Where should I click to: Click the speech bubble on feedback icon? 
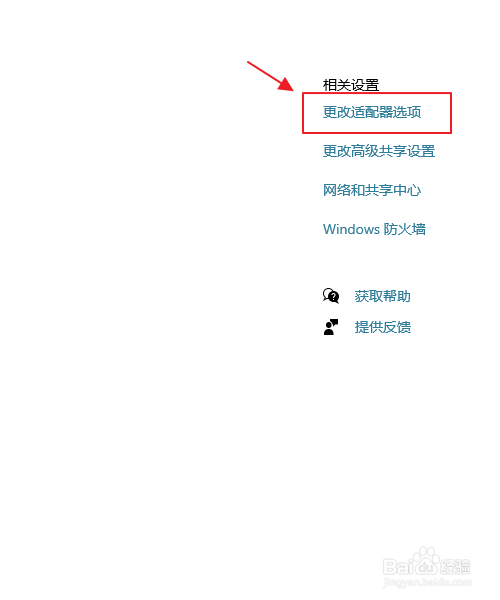(335, 322)
